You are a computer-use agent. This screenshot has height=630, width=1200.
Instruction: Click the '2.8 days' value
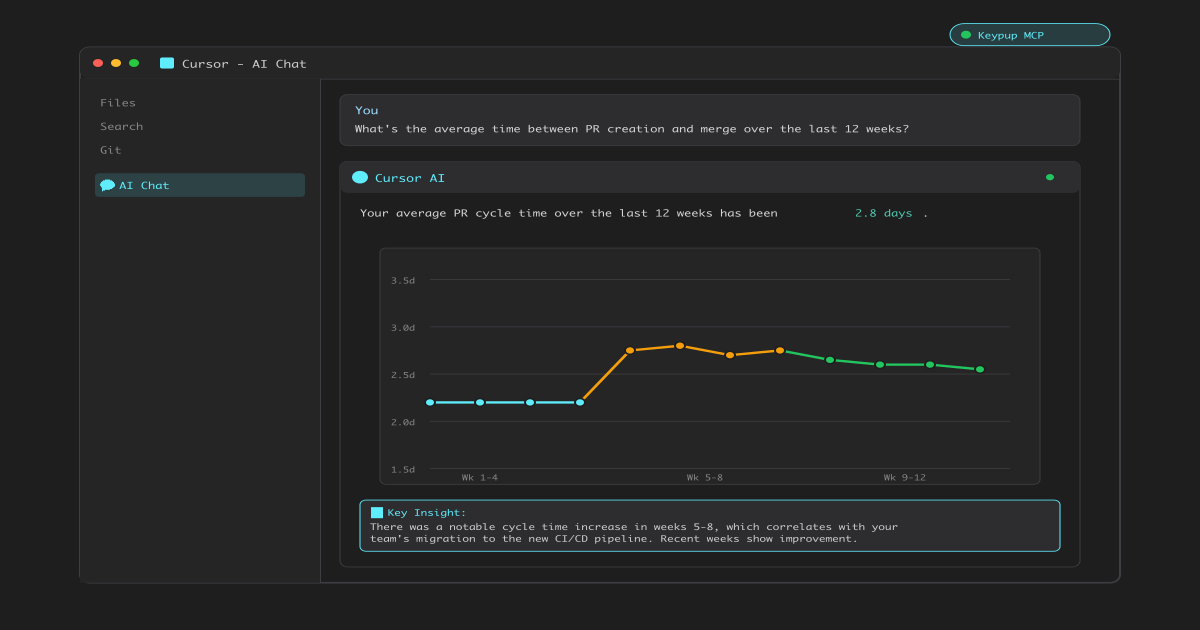[883, 213]
